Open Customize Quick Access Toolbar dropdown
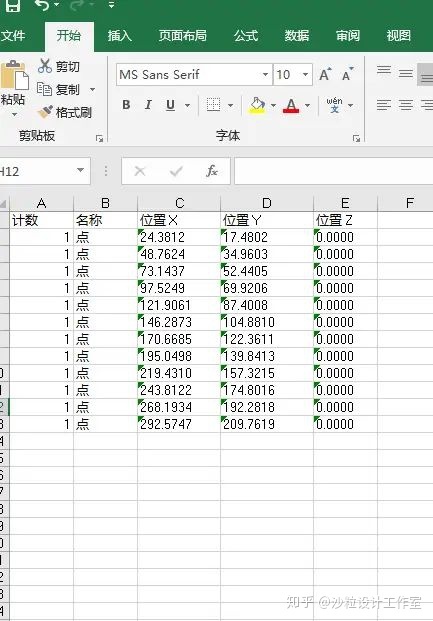 tap(112, 5)
